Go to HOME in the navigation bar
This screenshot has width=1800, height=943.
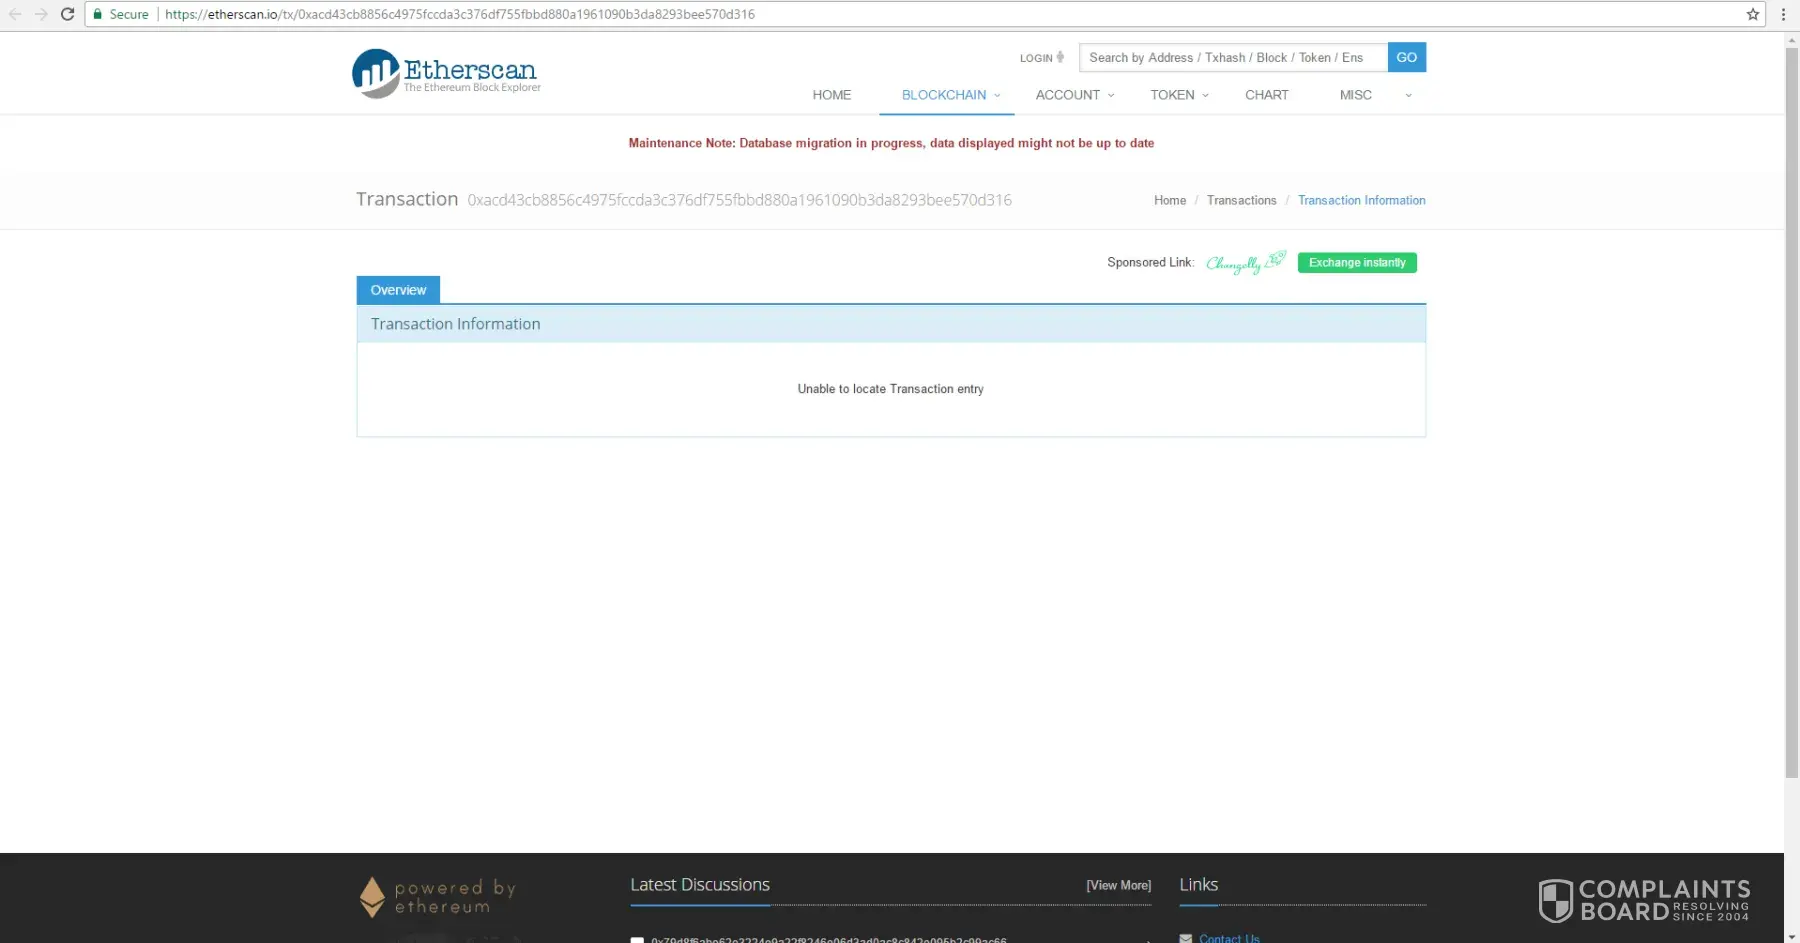coord(831,95)
